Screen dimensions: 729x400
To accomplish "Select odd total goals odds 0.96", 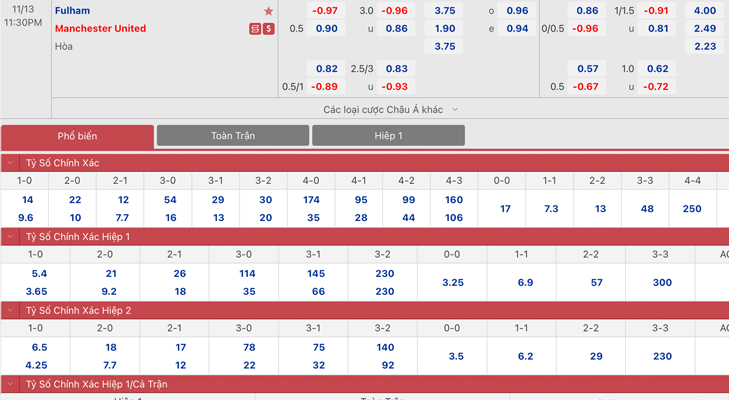I will [517, 11].
